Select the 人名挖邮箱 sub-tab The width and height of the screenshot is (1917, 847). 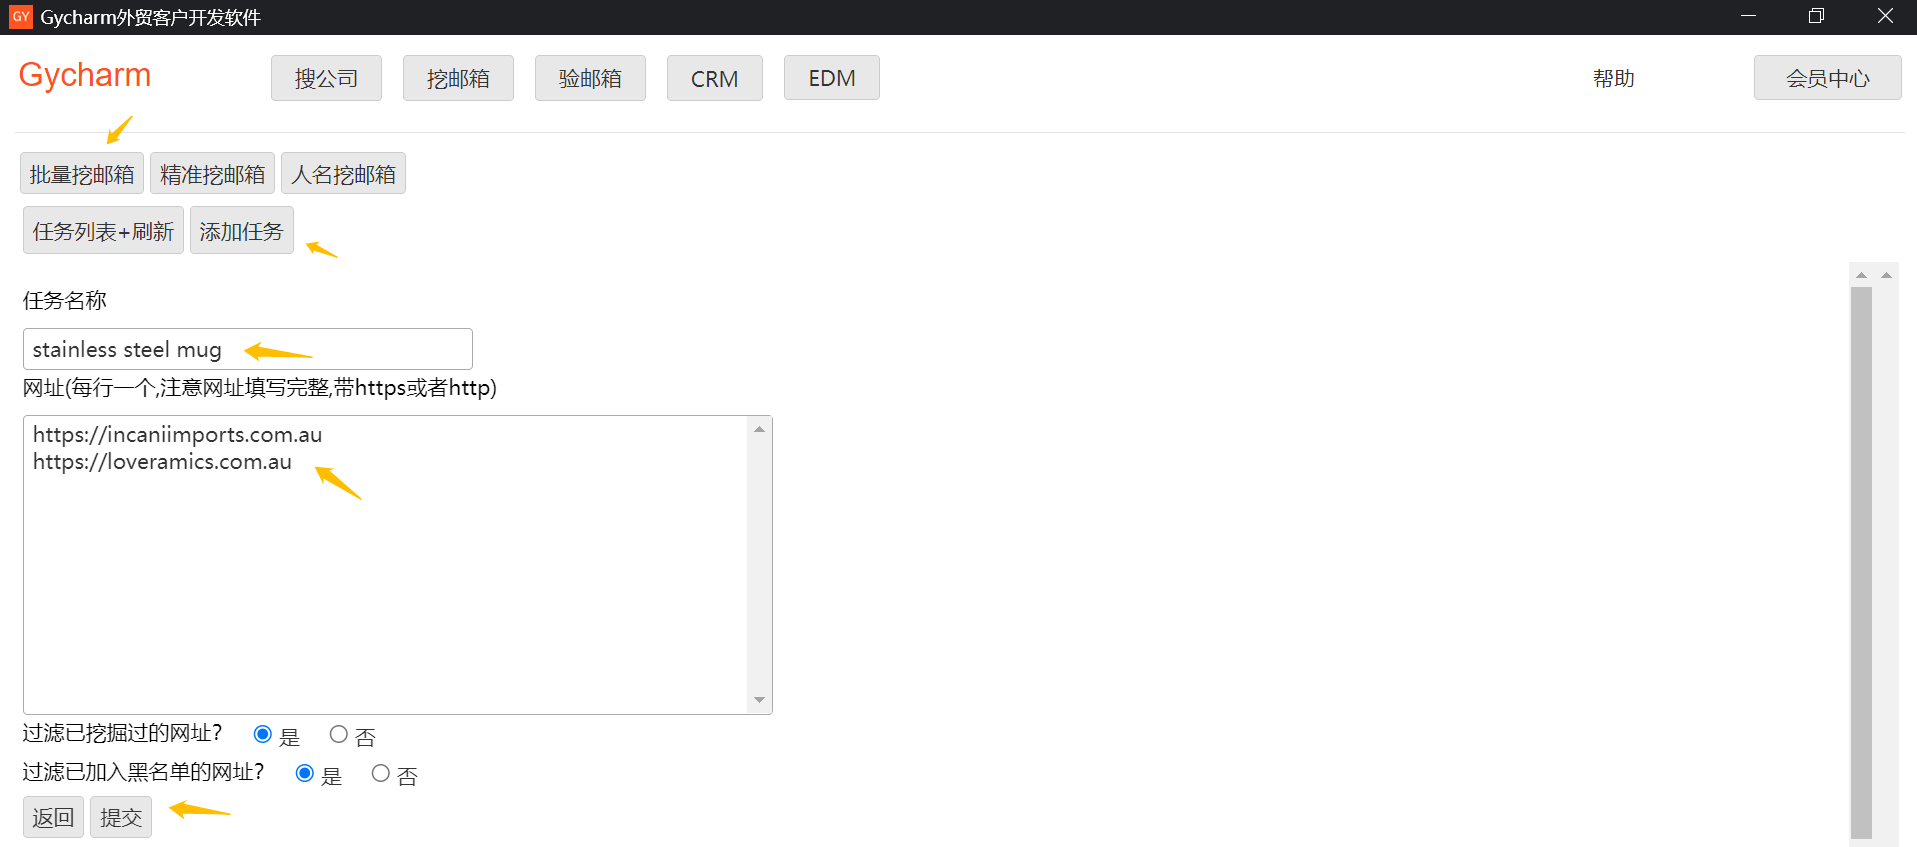tap(343, 174)
